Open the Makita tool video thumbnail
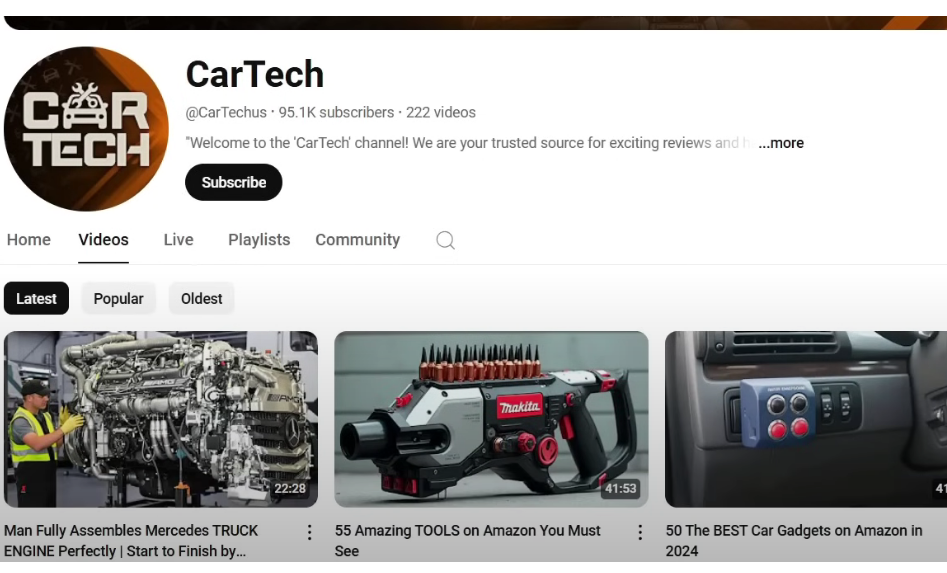Image resolution: width=947 pixels, height=573 pixels. pos(491,419)
